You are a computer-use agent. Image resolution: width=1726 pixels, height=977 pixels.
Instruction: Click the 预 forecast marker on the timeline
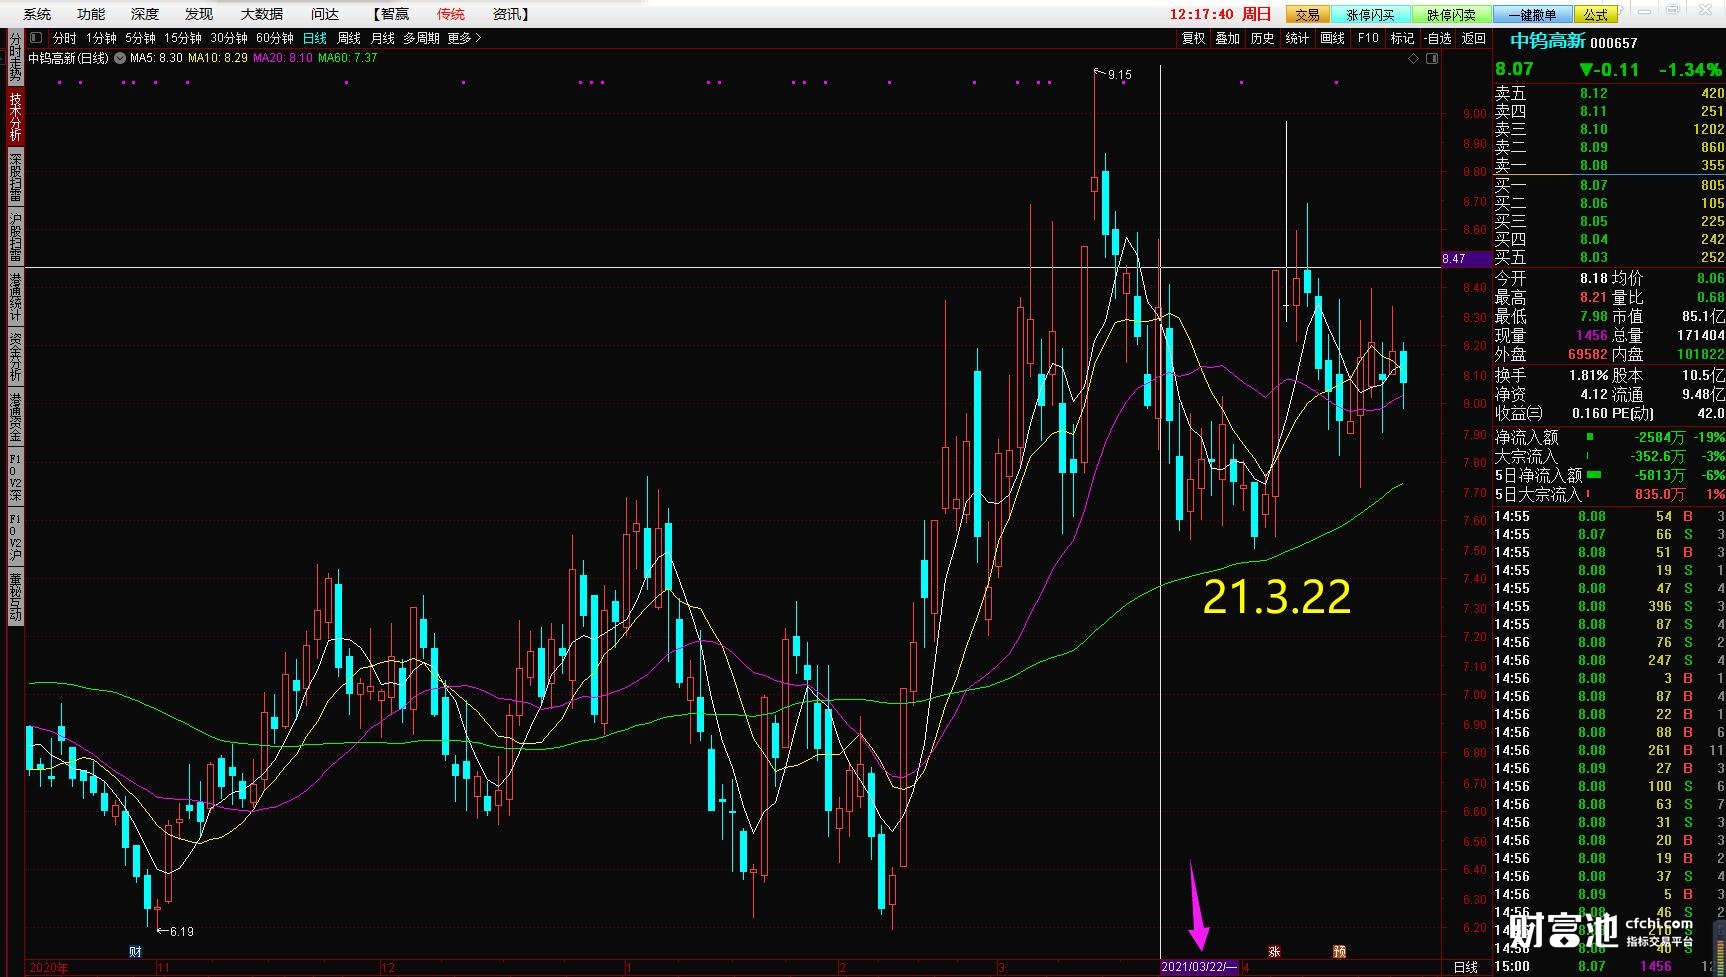point(1339,952)
